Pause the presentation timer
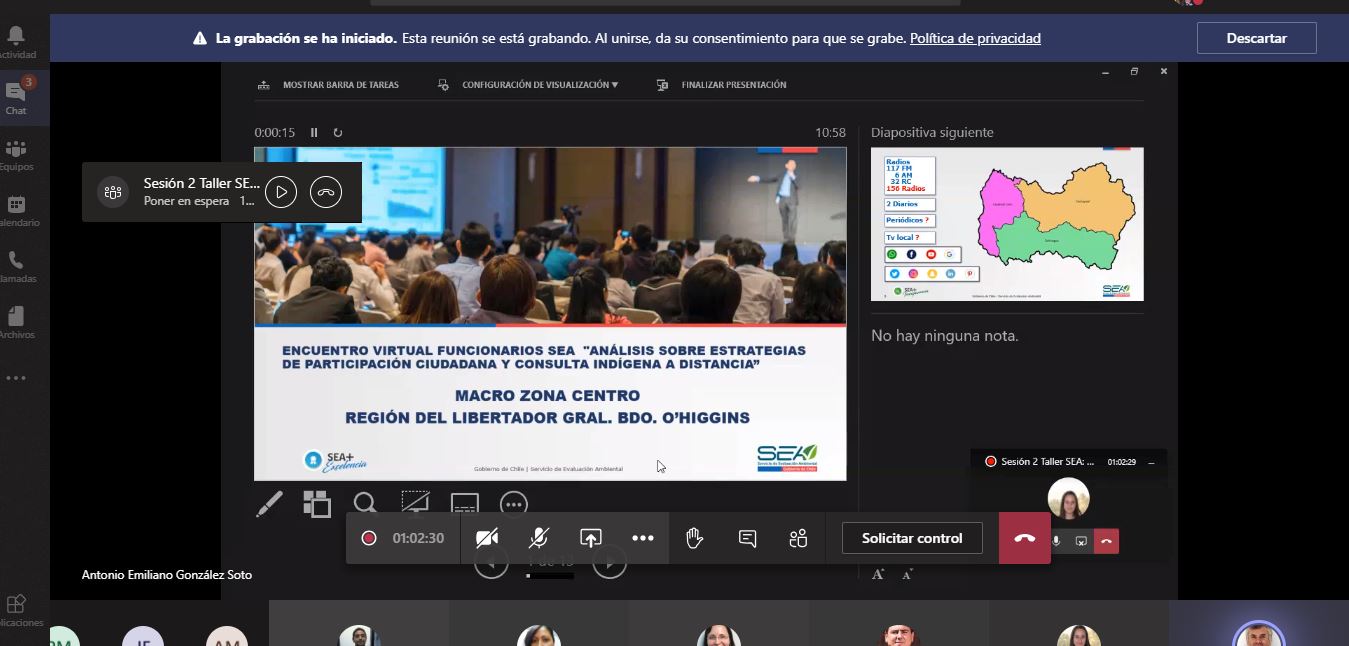 [314, 132]
